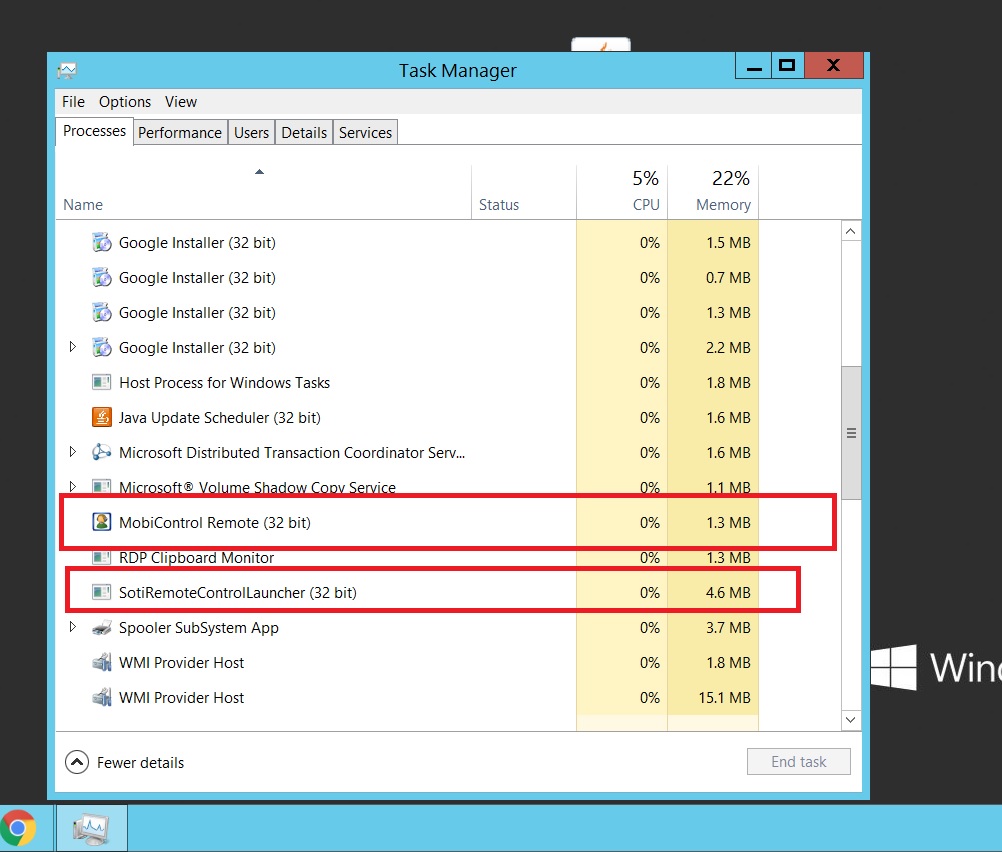Click the Host Process for Windows Tasks icon
This screenshot has width=1002, height=852.
point(101,382)
